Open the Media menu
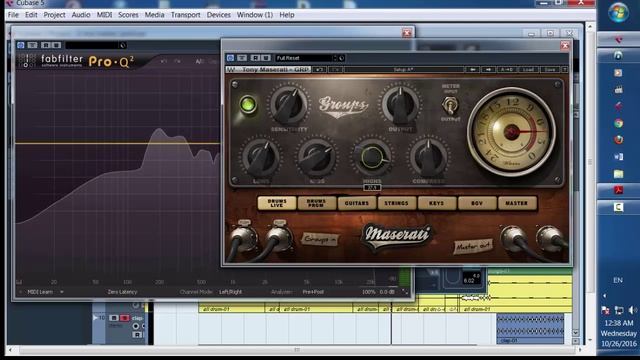Image resolution: width=640 pixels, height=360 pixels. [154, 15]
